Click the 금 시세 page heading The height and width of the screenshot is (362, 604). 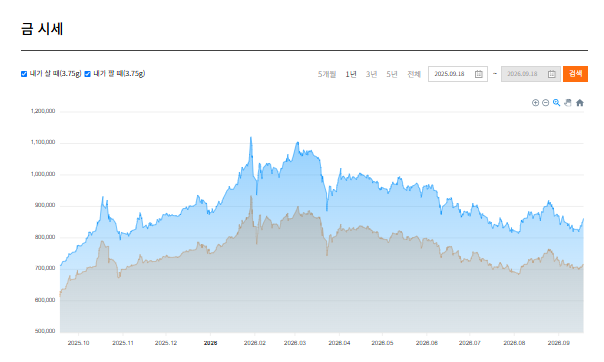point(42,29)
